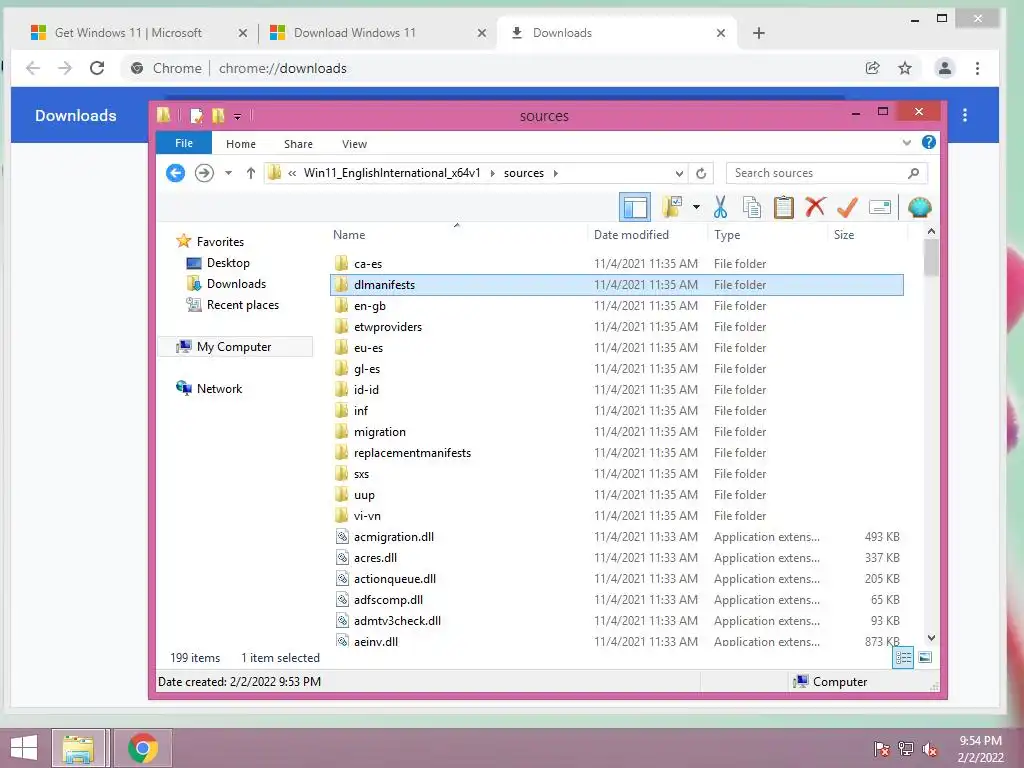Open the Share ribbon tab
The image size is (1024, 768).
[x=298, y=144]
